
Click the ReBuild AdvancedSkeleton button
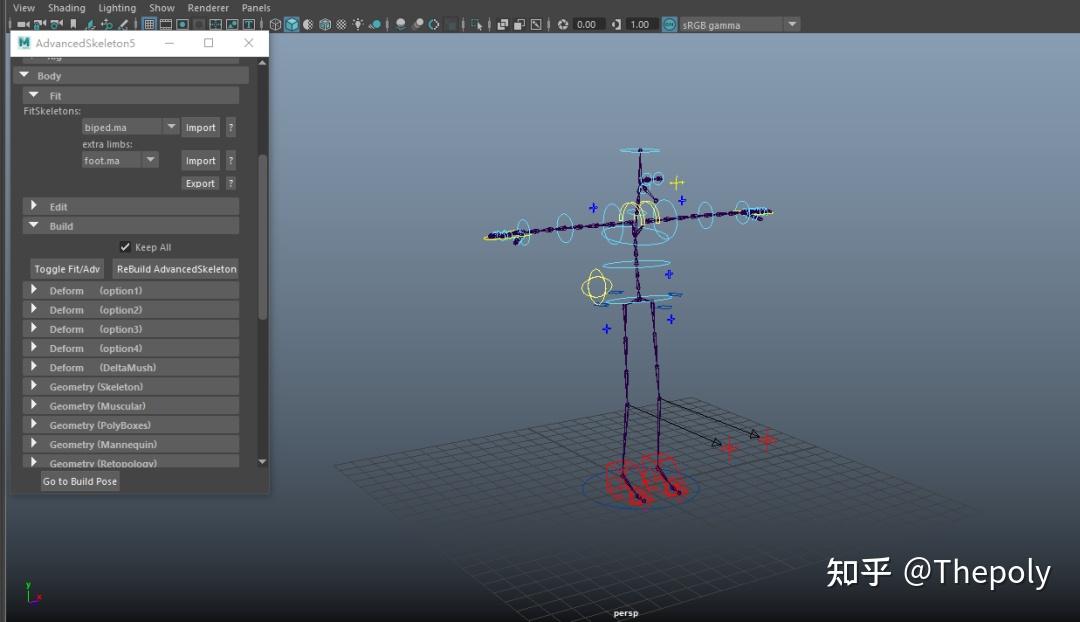tap(176, 269)
